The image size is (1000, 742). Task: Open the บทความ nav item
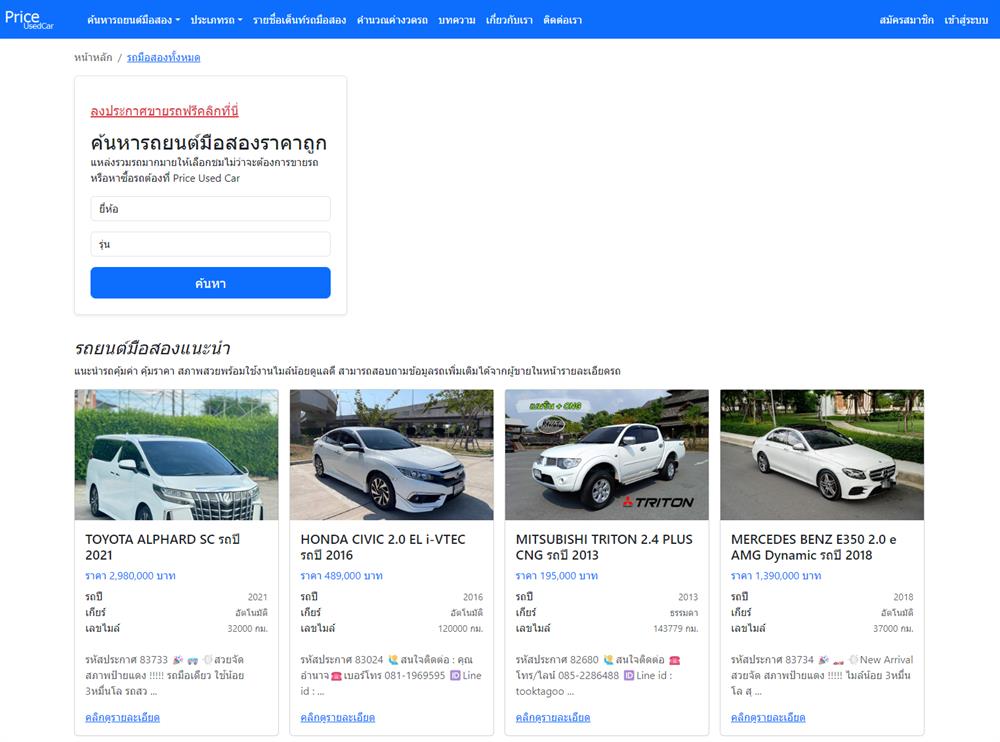pyautogui.click(x=456, y=20)
